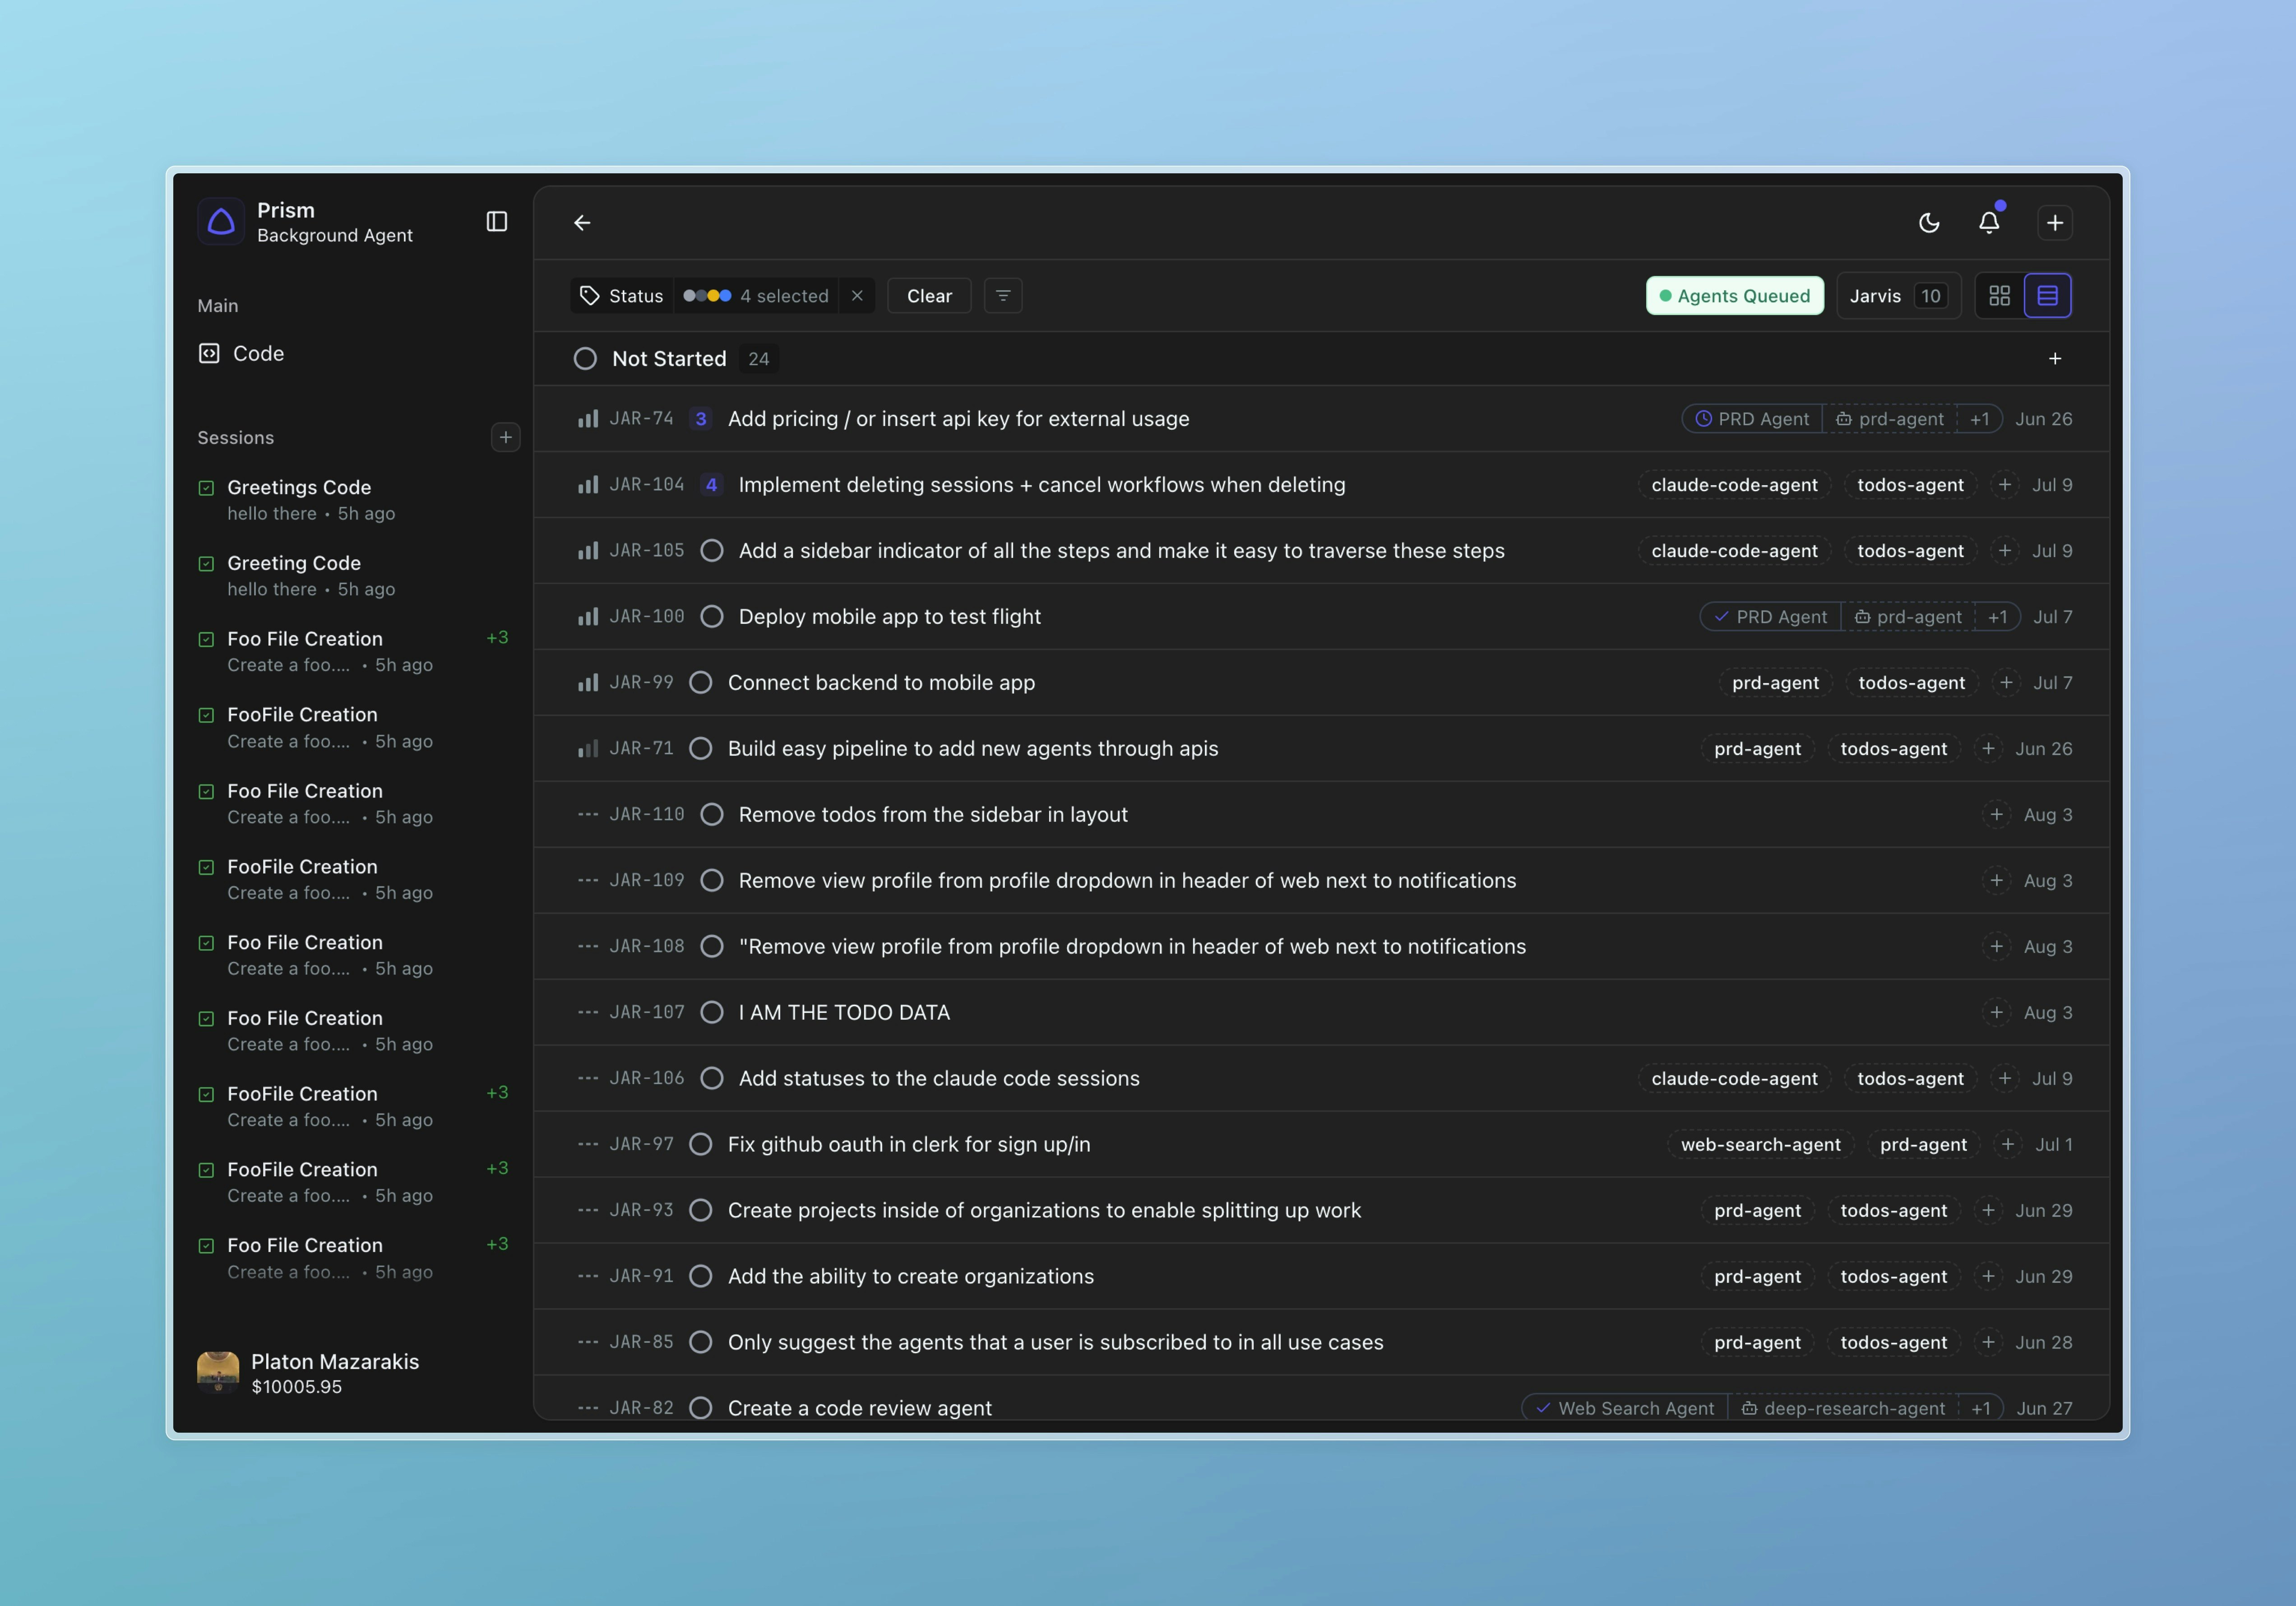Open notifications bell
Image resolution: width=2296 pixels, height=1606 pixels.
[1989, 222]
